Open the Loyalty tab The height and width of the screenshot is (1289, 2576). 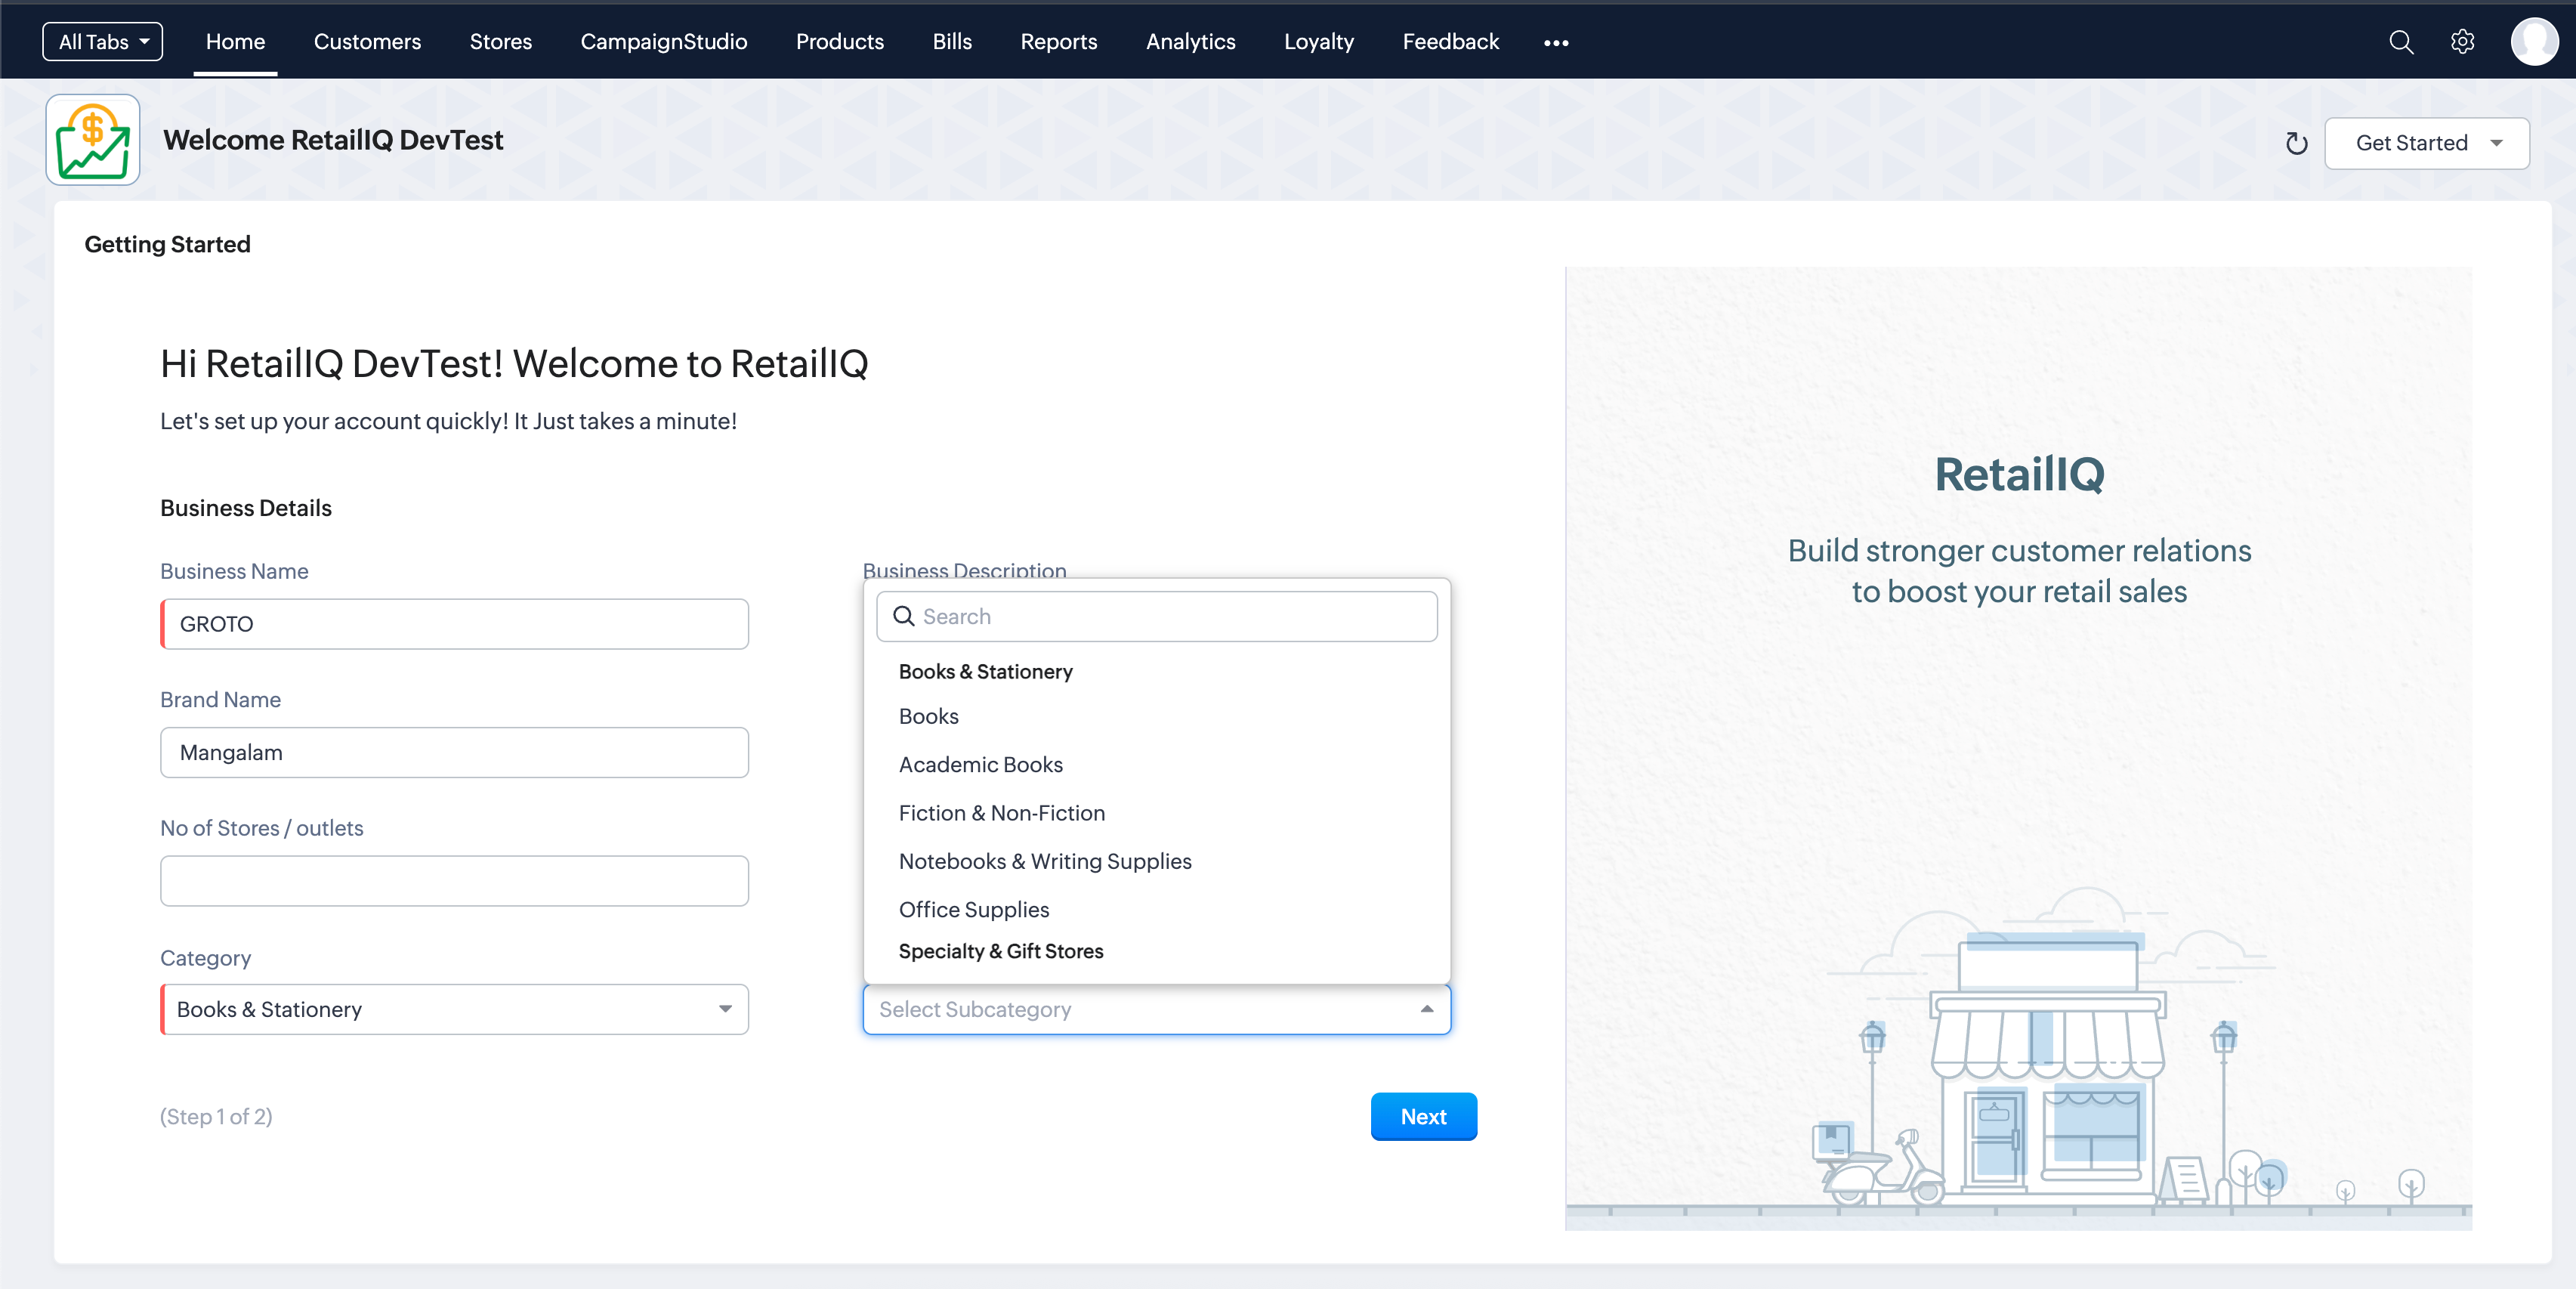click(1318, 42)
